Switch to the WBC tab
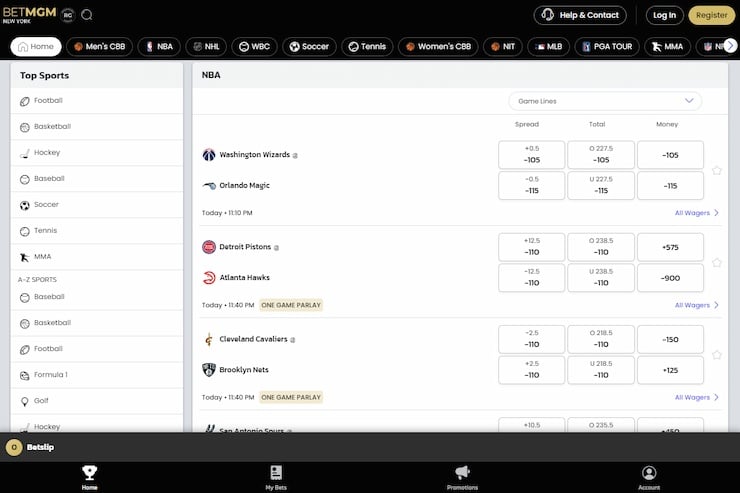This screenshot has height=493, width=740. (254, 47)
